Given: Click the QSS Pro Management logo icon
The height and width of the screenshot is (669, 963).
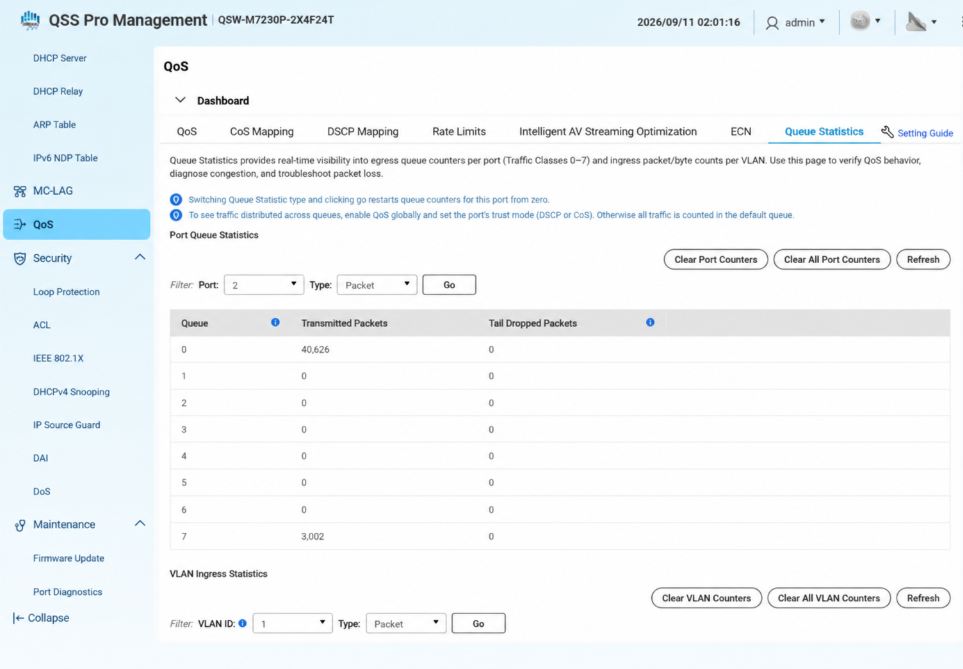Looking at the screenshot, I should (29, 20).
